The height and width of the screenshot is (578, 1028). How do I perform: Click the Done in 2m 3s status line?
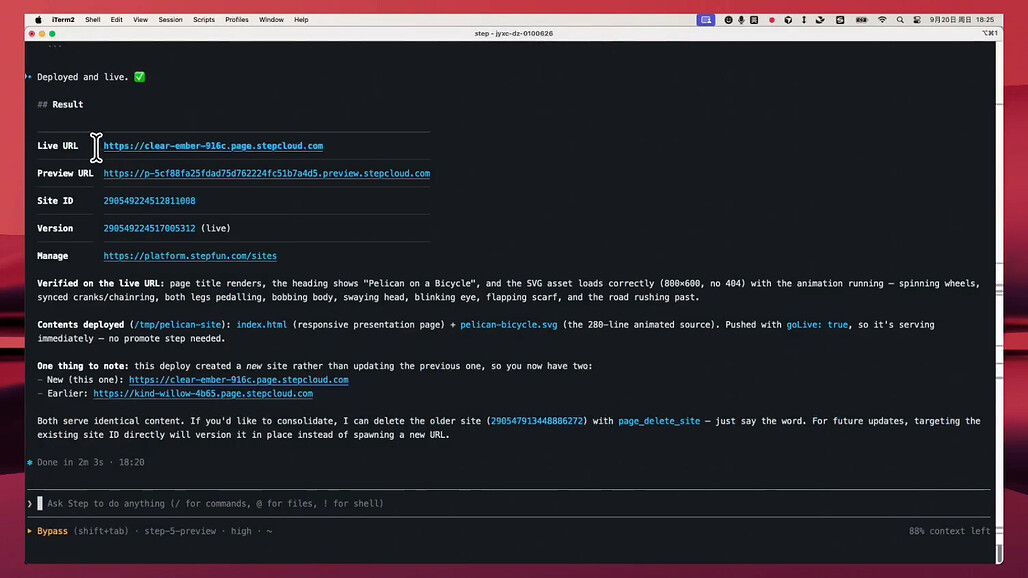click(x=90, y=462)
